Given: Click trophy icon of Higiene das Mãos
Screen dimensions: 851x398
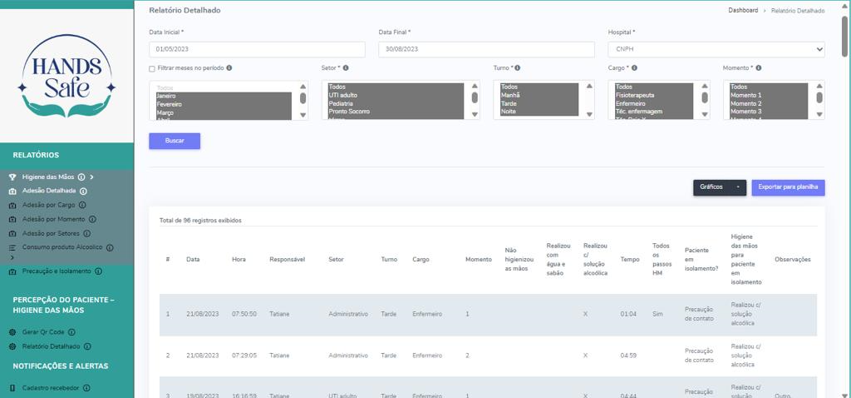Looking at the screenshot, I should point(12,177).
